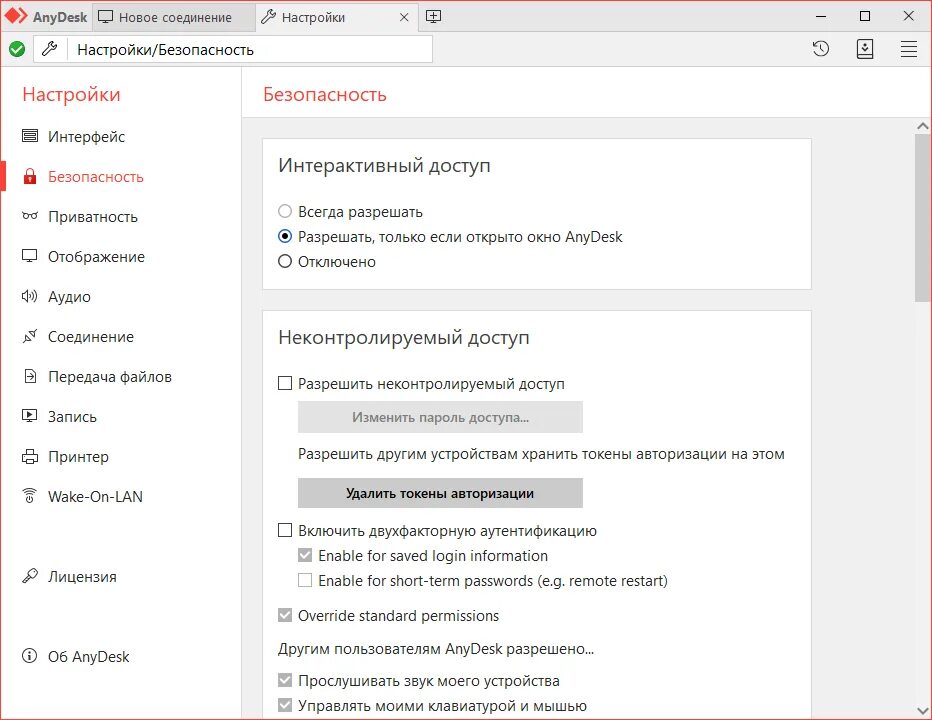Switch to the Новое соединение tab
Image resolution: width=932 pixels, height=720 pixels.
tap(174, 17)
